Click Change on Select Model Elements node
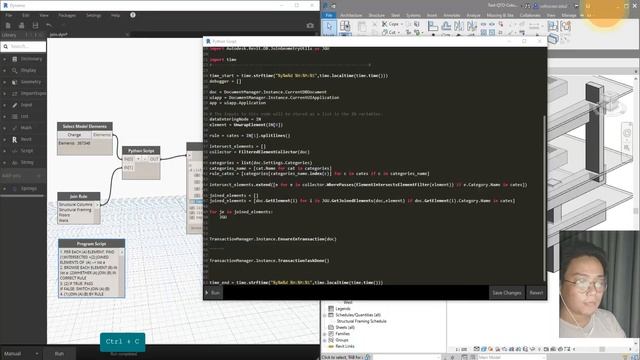Image resolution: width=640 pixels, height=360 pixels. click(x=74, y=135)
